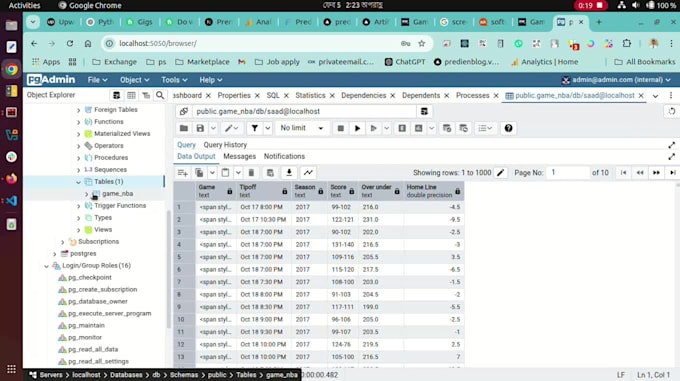This screenshot has width=680, height=381.
Task: Open copy options dropdown in data output
Action: (x=212, y=173)
